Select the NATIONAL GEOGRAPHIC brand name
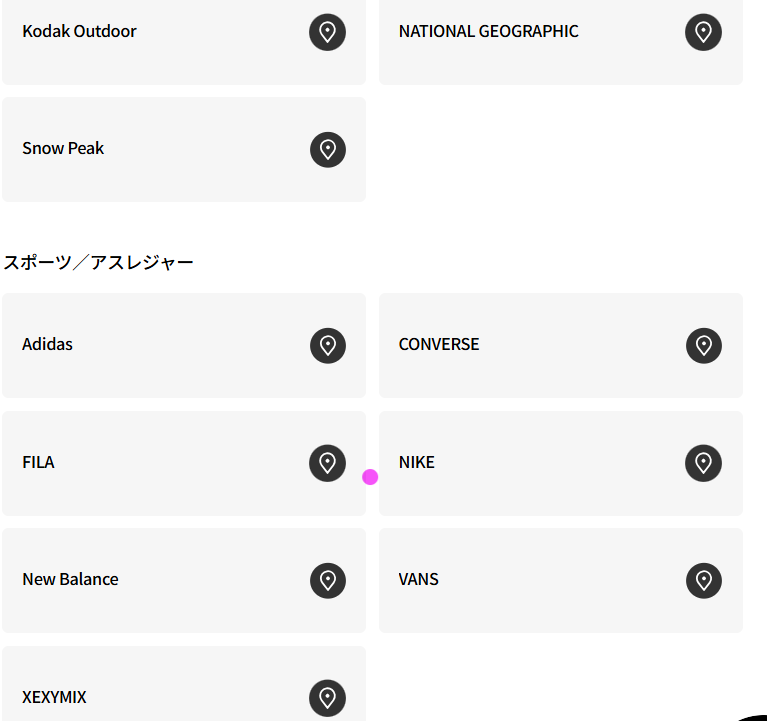 click(x=488, y=31)
